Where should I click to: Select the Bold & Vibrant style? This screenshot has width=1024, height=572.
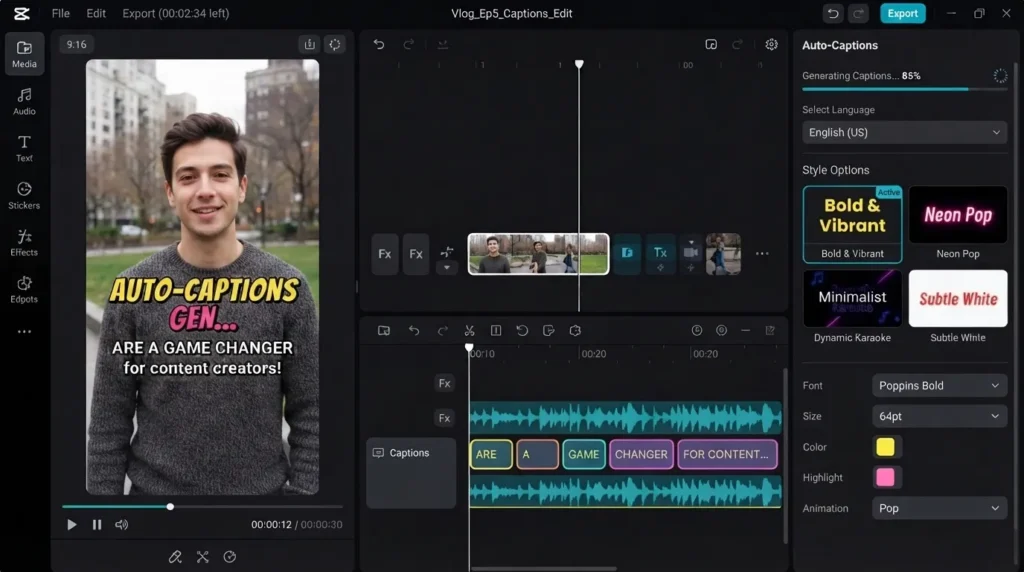[852, 224]
